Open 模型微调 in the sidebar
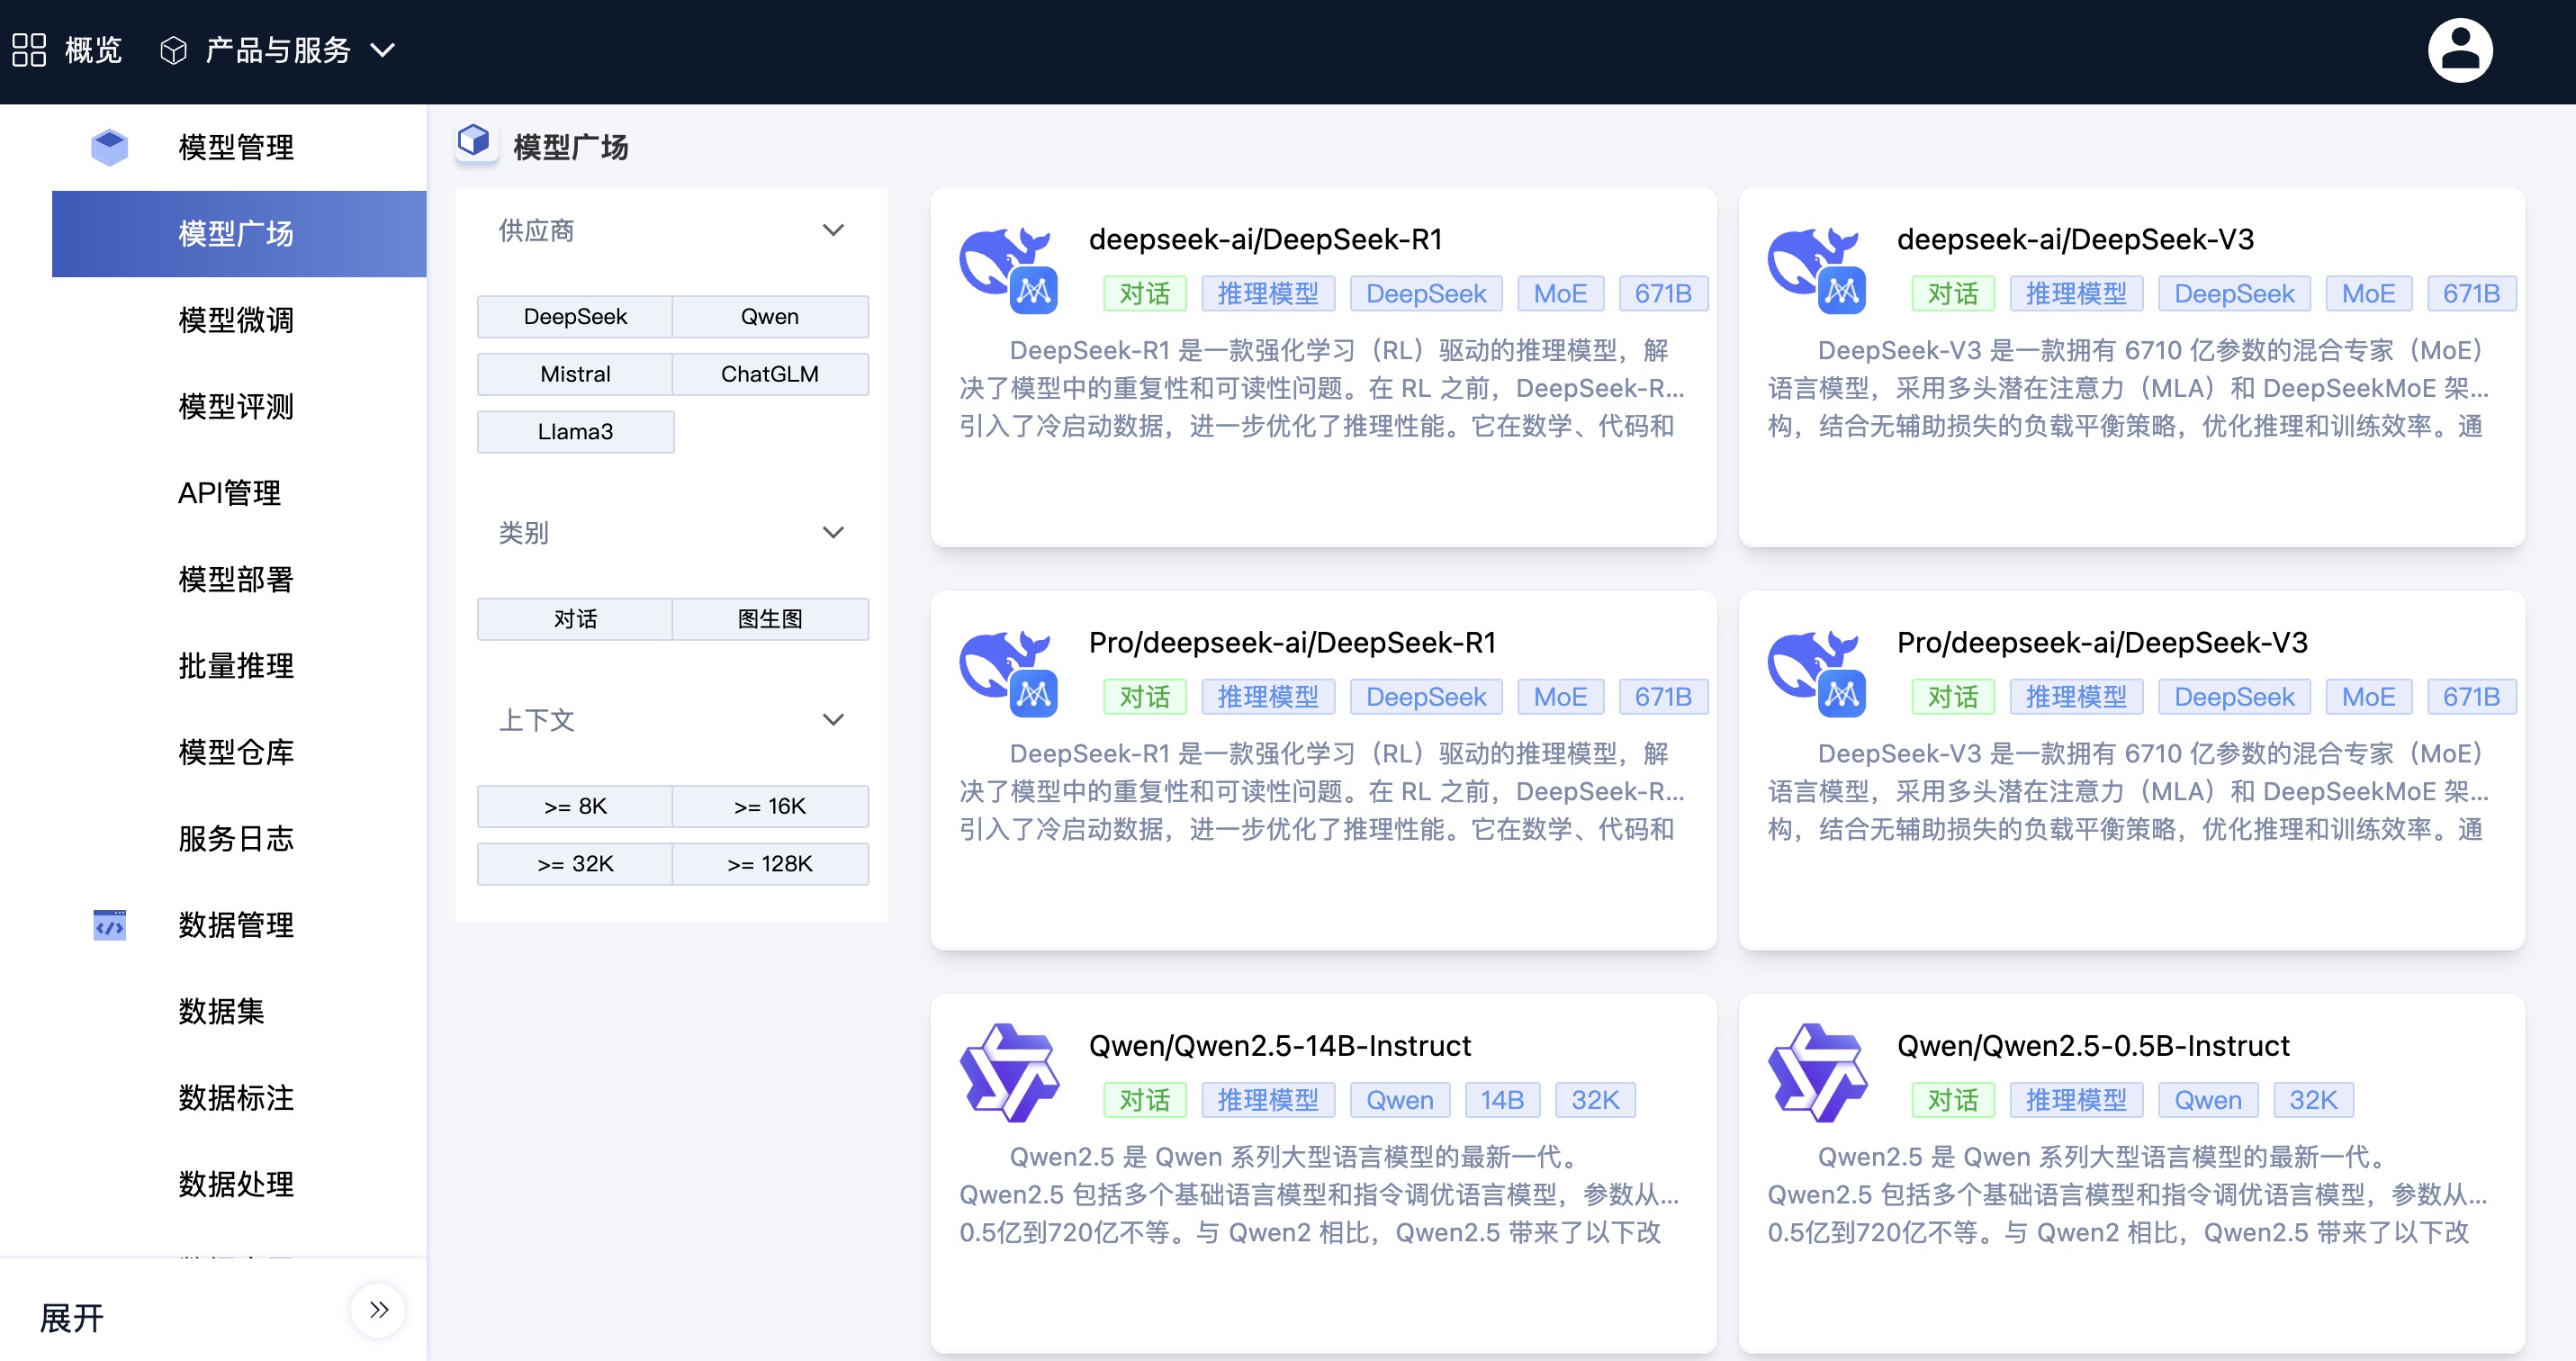2576x1361 pixels. click(x=236, y=320)
